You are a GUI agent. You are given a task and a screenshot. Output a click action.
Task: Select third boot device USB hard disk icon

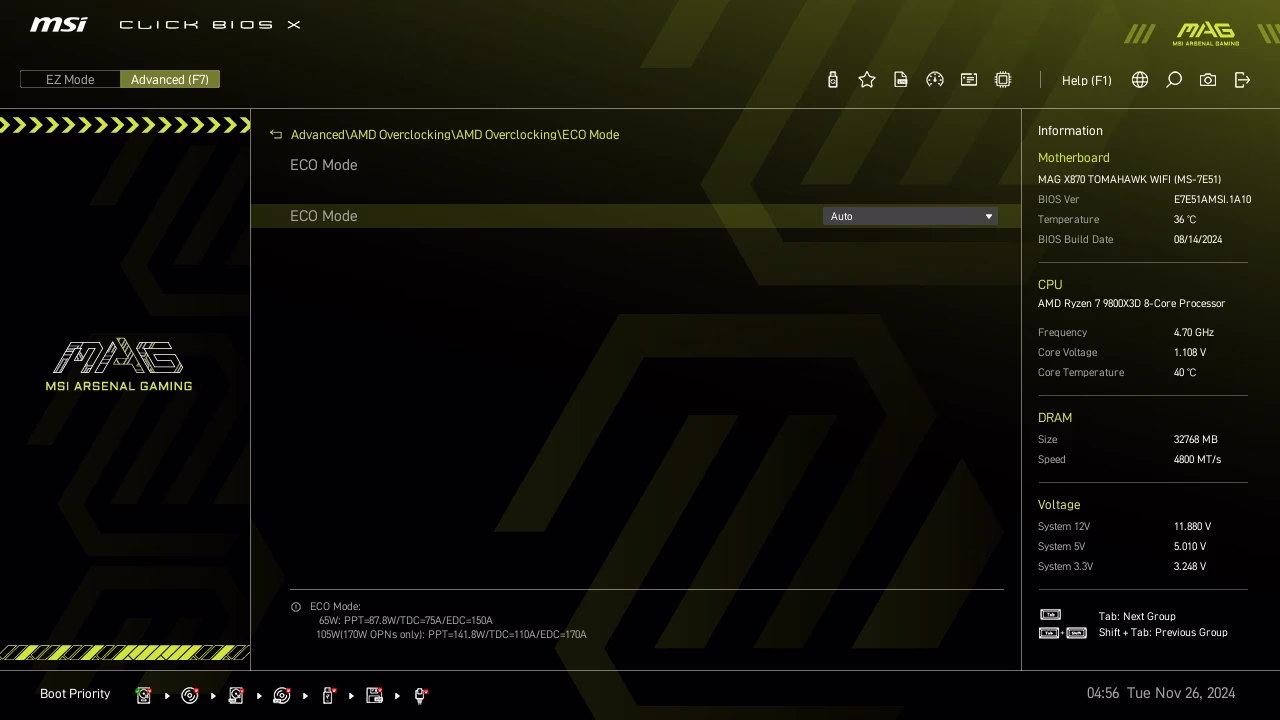pyautogui.click(x=236, y=695)
